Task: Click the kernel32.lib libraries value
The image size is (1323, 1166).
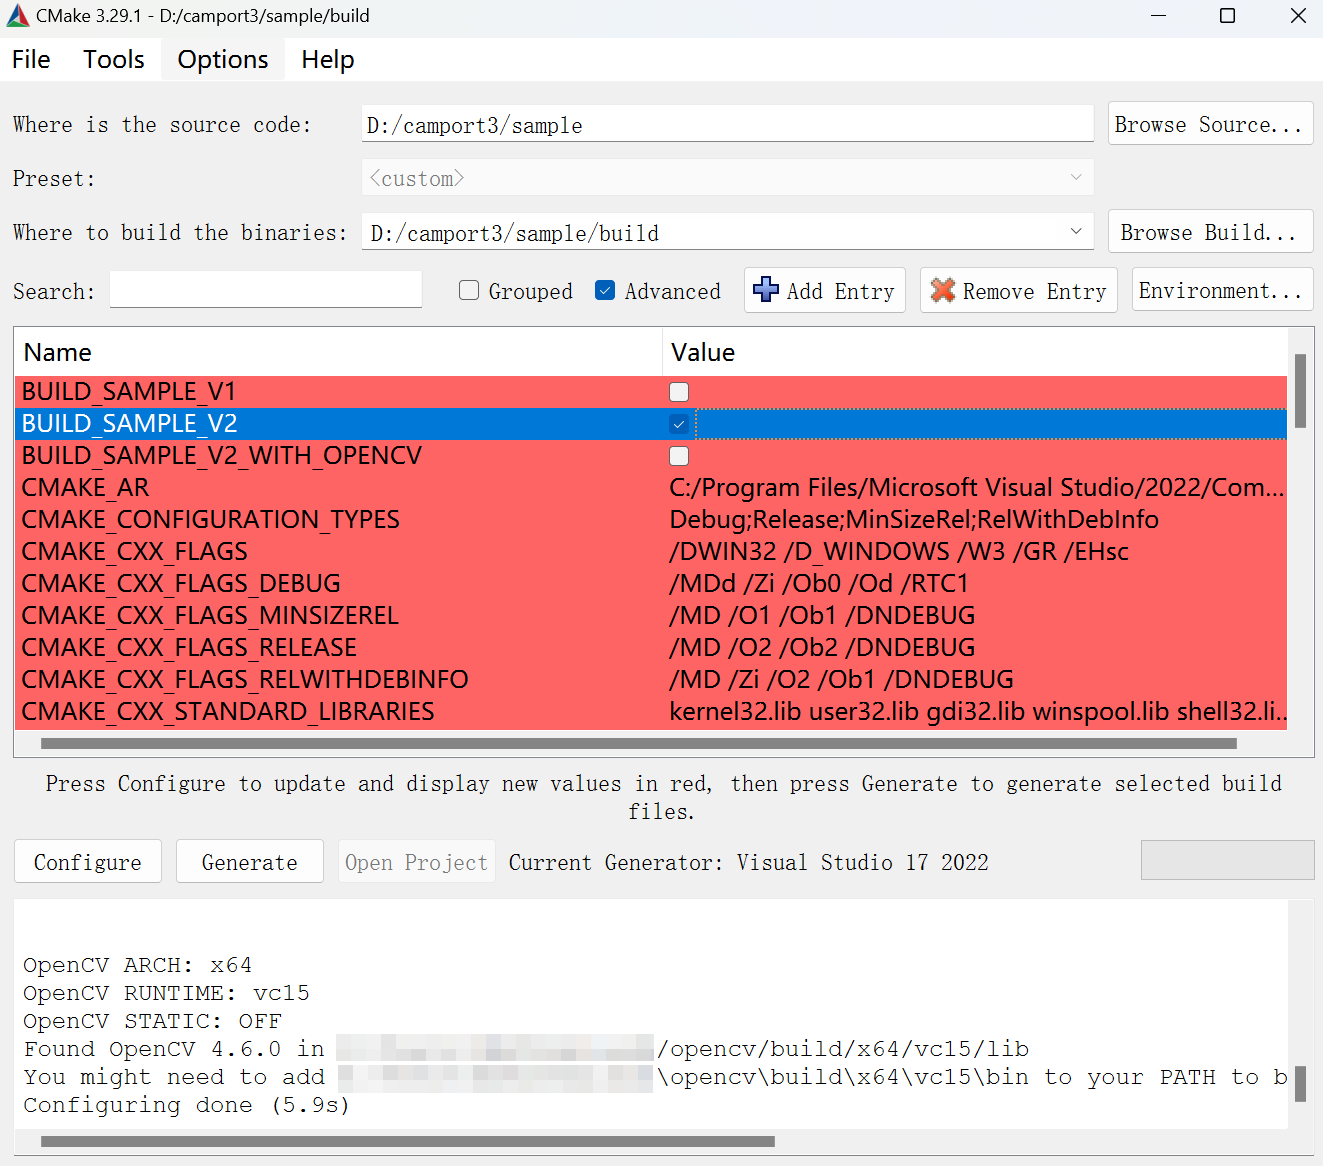Action: click(x=977, y=712)
